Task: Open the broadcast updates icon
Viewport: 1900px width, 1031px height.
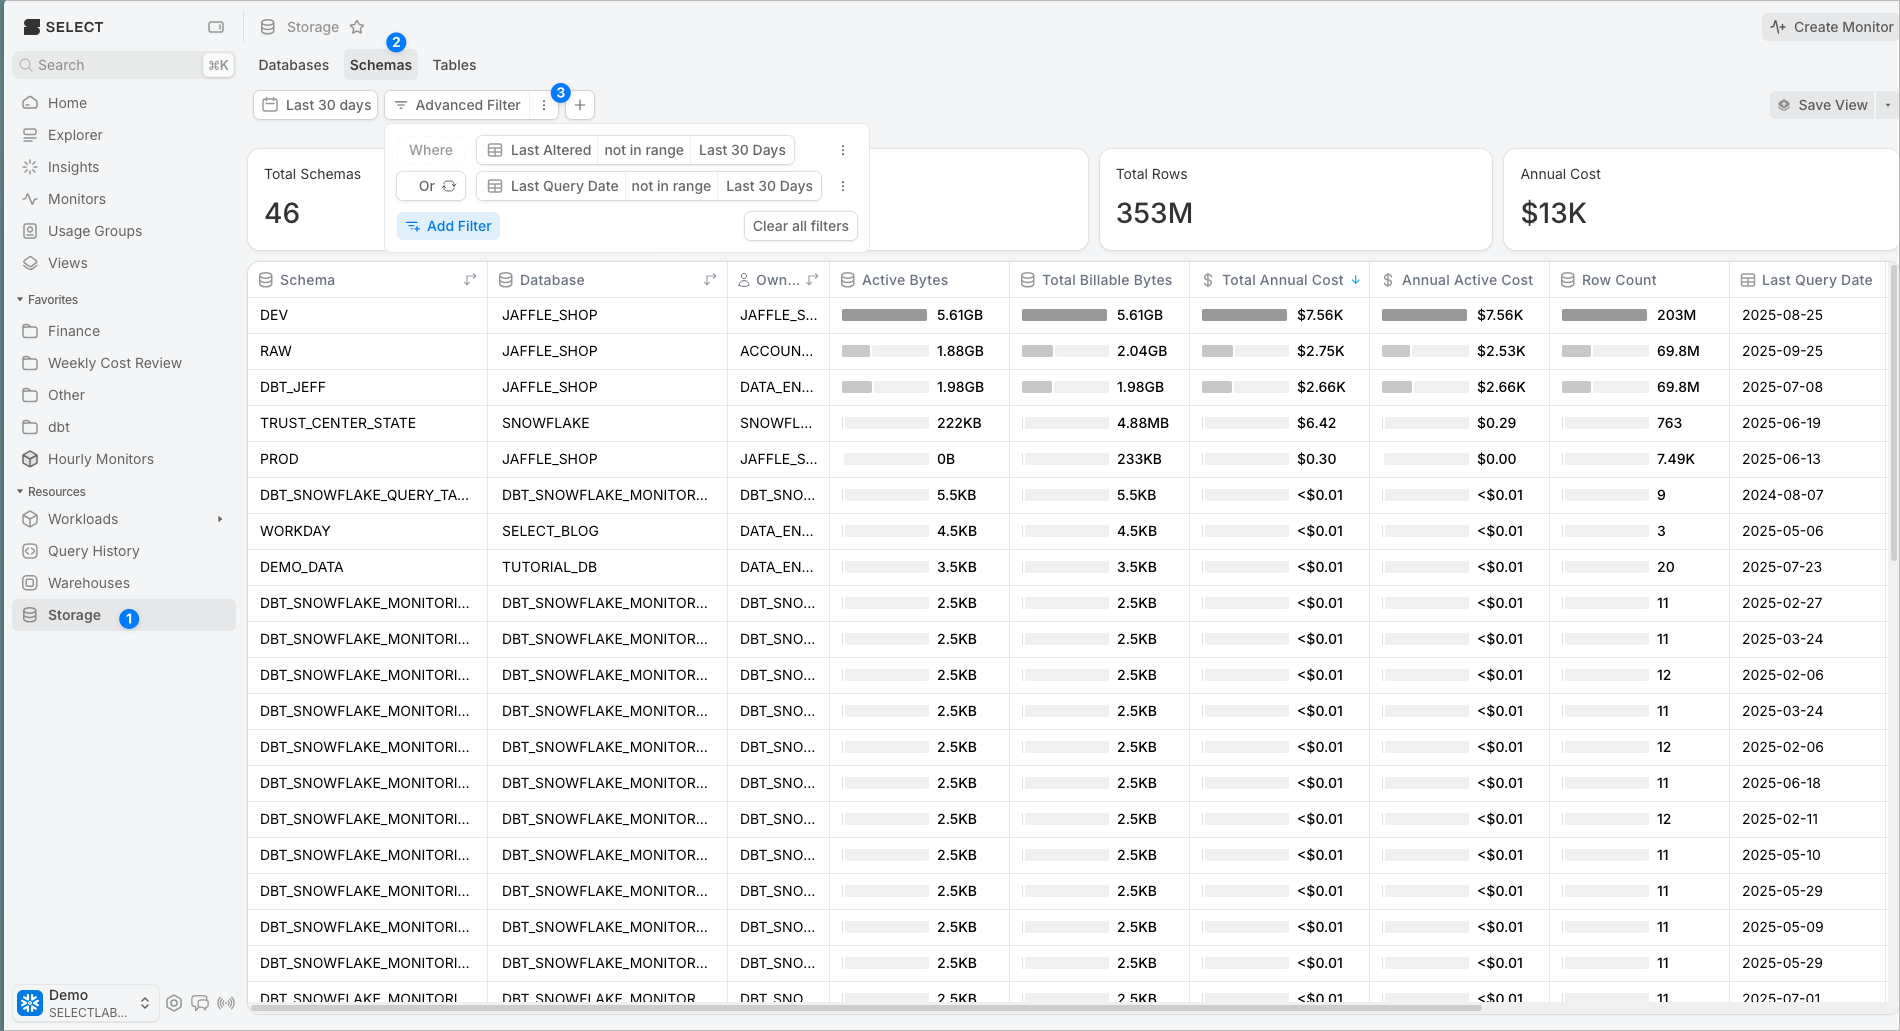Action: click(x=226, y=1003)
